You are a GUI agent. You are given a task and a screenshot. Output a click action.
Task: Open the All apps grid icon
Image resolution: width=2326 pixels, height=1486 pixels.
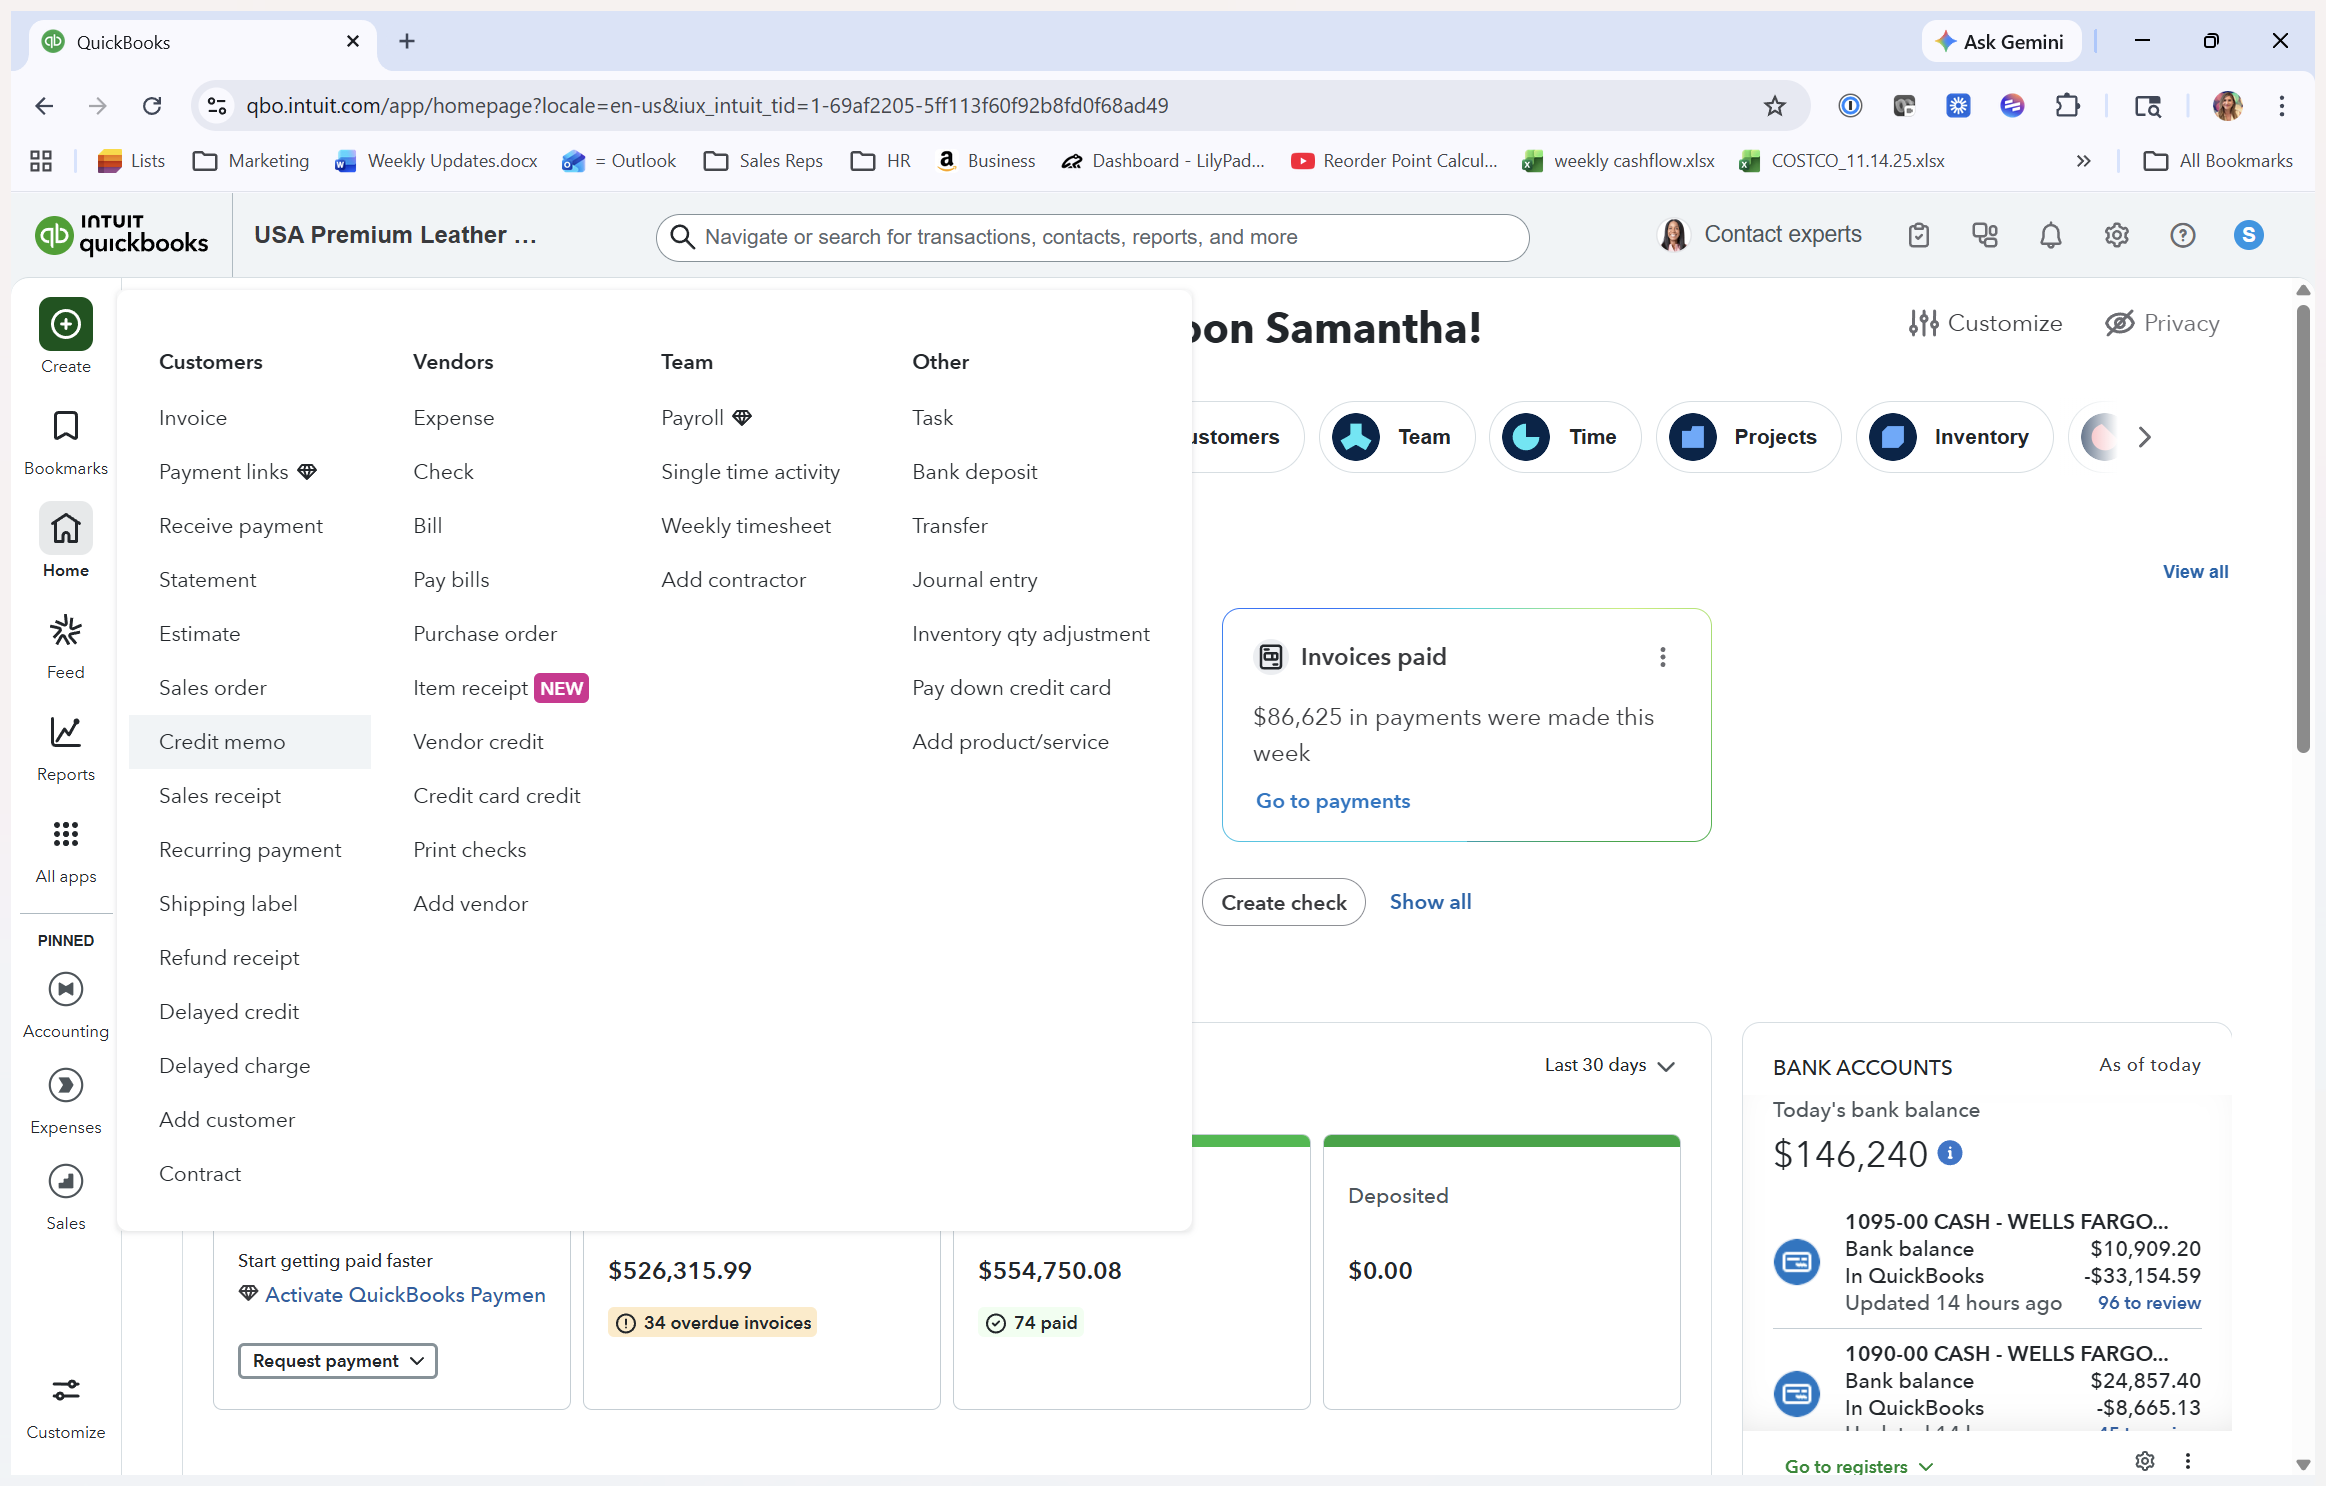pyautogui.click(x=66, y=834)
